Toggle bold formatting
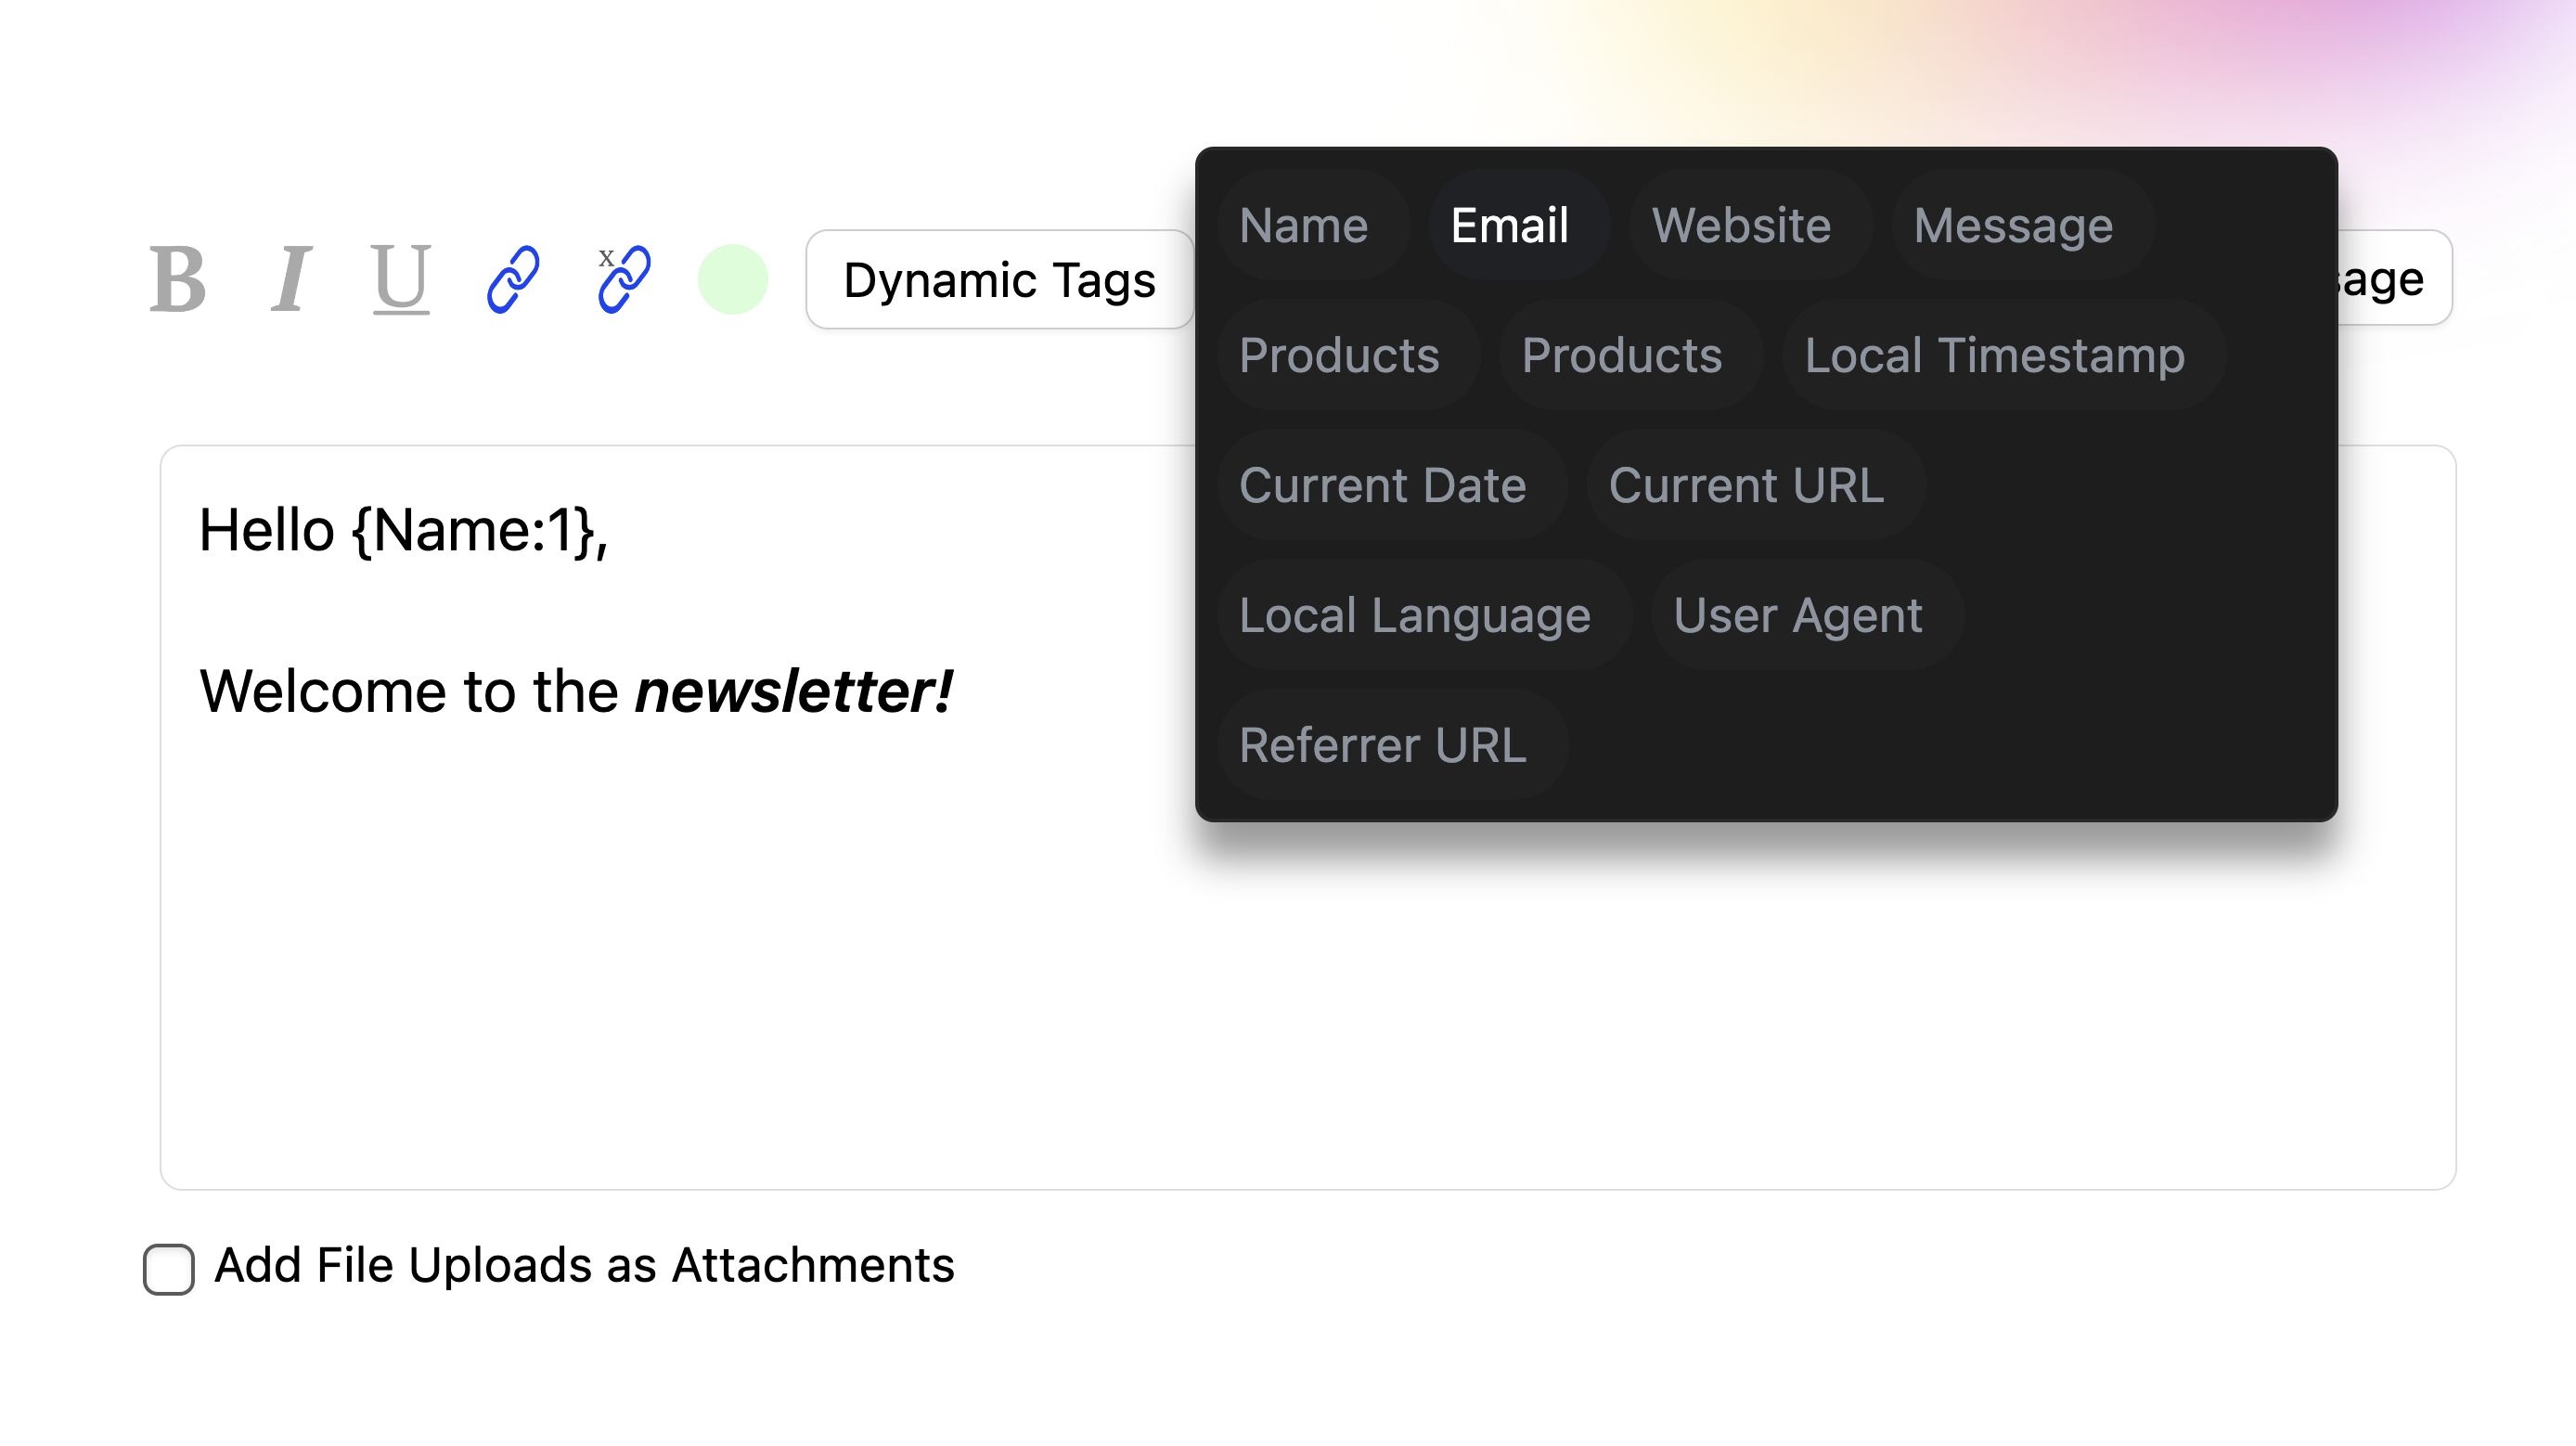 178,280
